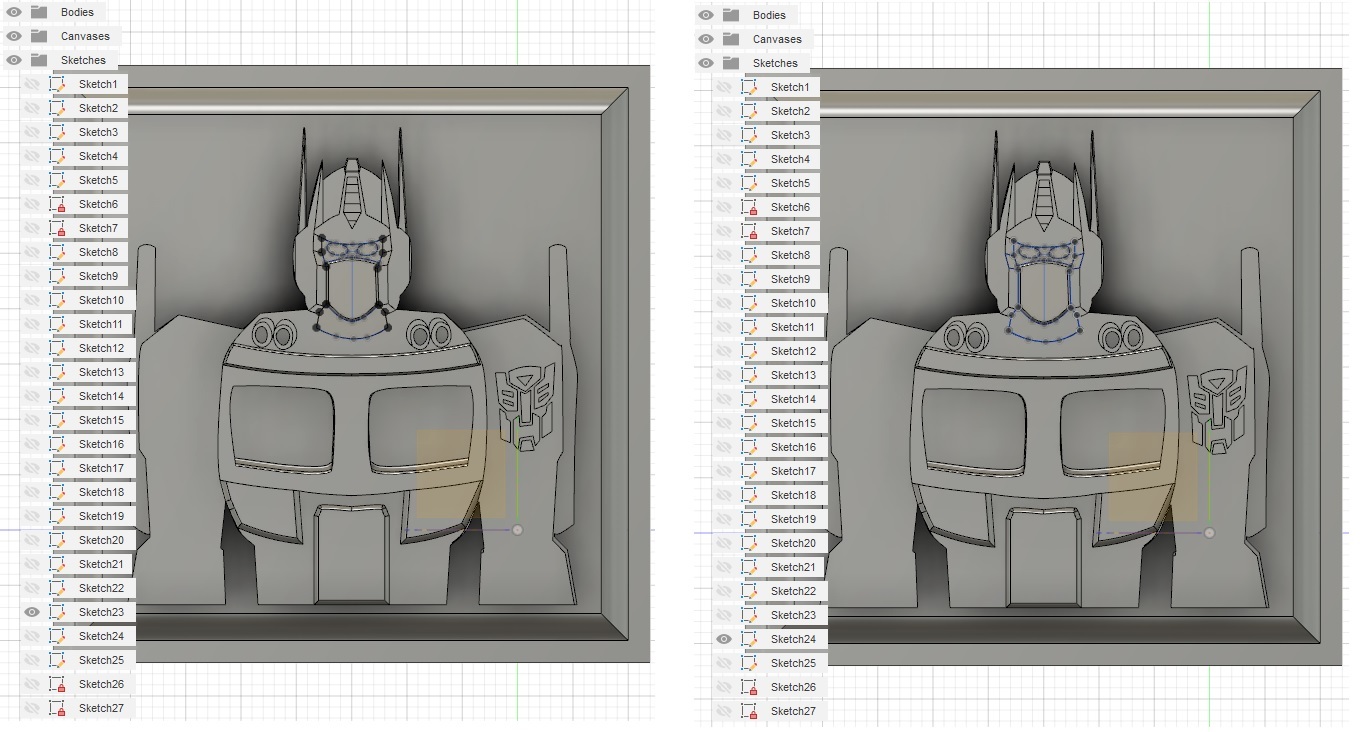Select the Sketch10 sketch icon in left panel
Screen dimensions: 1360x732
(58, 300)
